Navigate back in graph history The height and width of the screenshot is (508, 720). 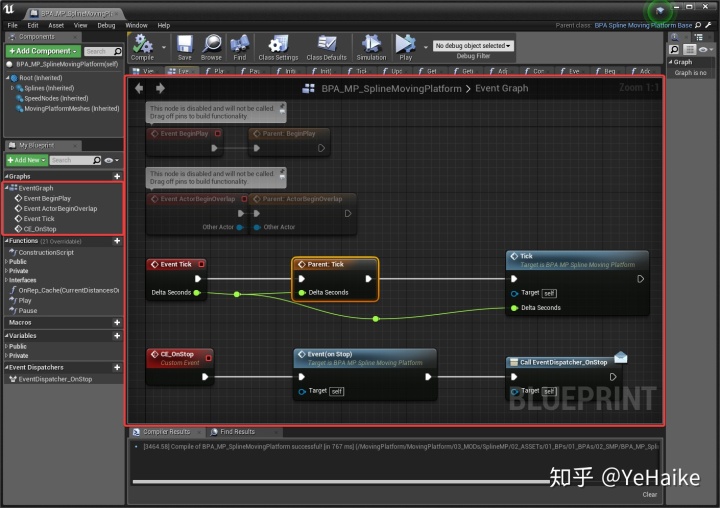coord(139,88)
